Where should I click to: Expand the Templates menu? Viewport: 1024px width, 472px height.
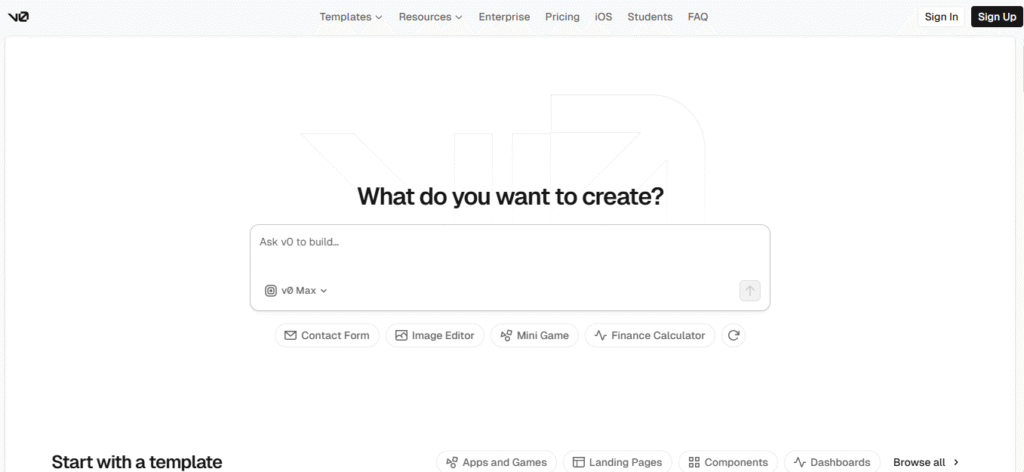tap(351, 17)
